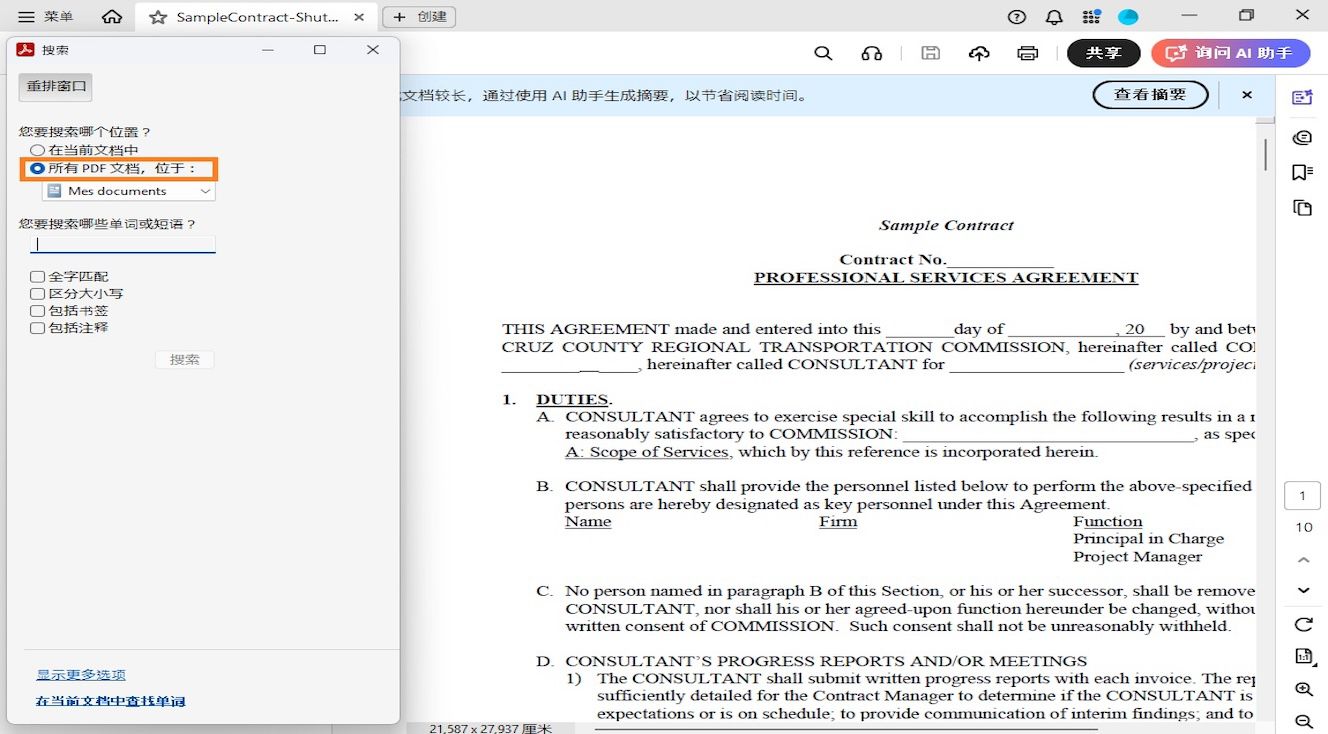1328x734 pixels.
Task: Open 询问 AI 助手 button
Action: click(x=1230, y=54)
